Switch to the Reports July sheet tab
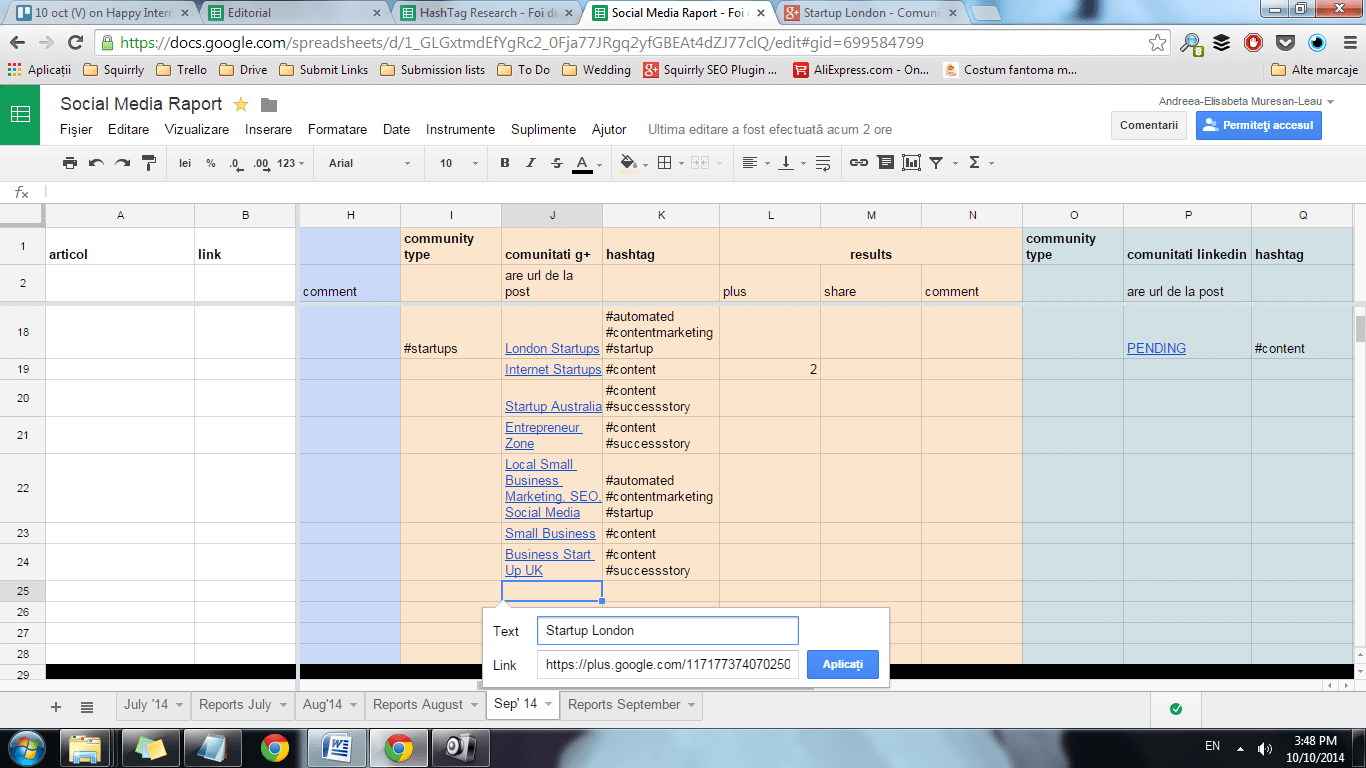The width and height of the screenshot is (1366, 768). pyautogui.click(x=235, y=705)
